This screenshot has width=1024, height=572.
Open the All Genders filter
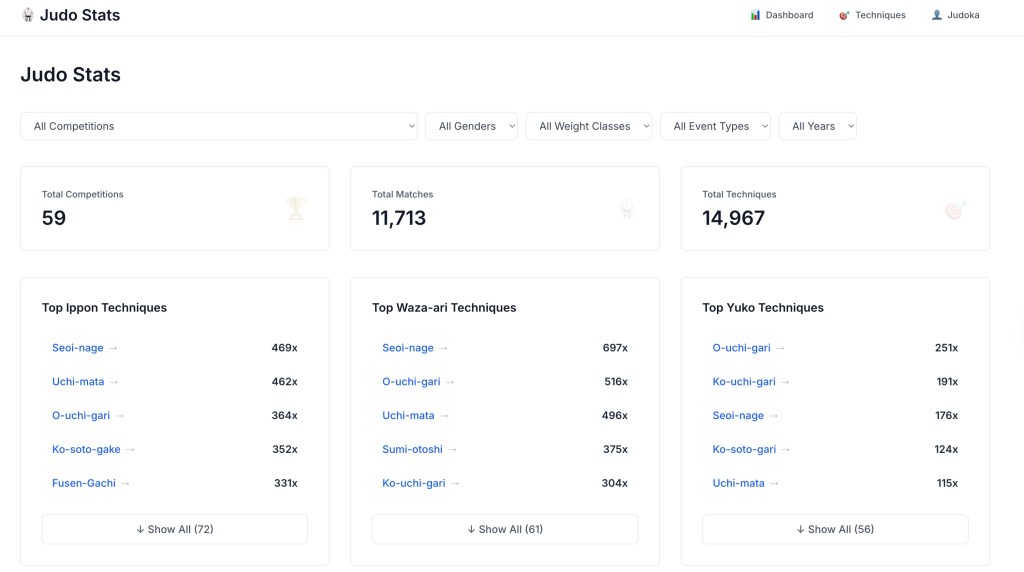pos(471,126)
